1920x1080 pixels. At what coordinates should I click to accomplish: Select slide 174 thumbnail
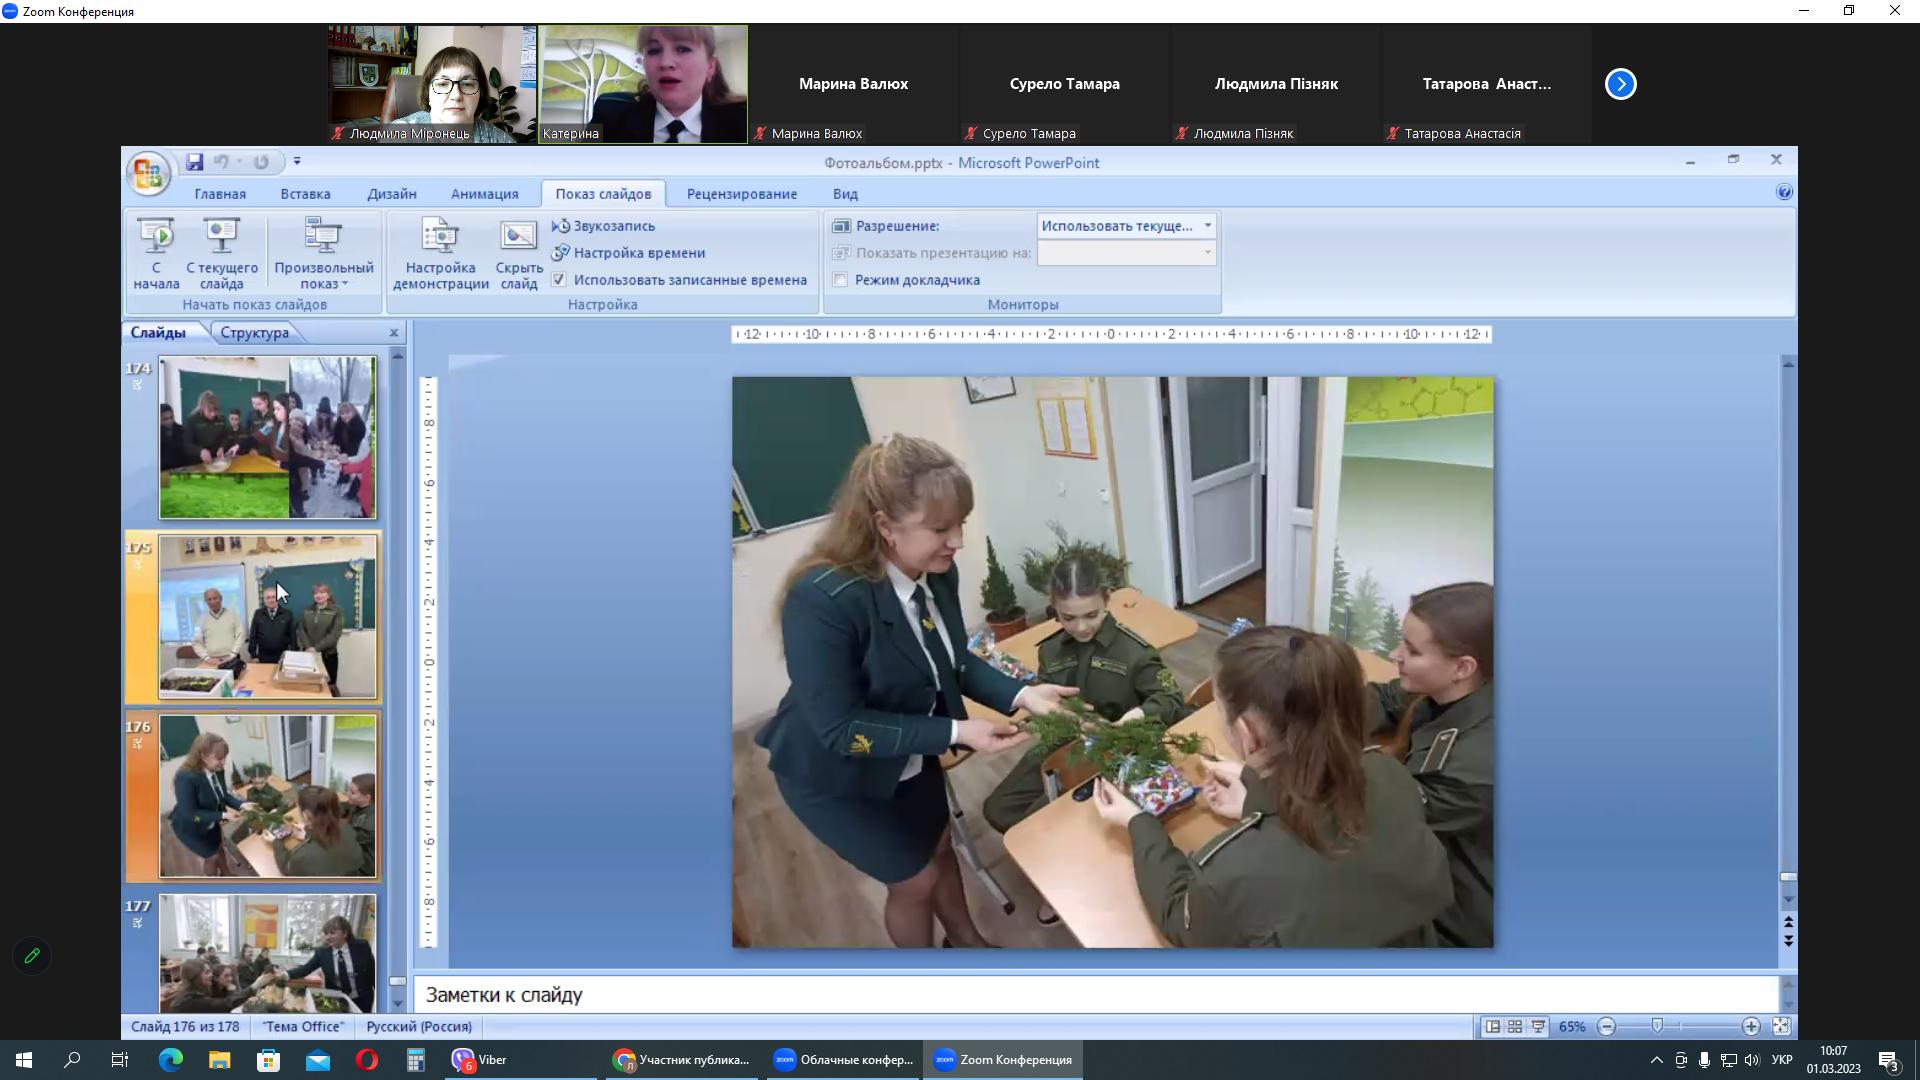(x=267, y=438)
